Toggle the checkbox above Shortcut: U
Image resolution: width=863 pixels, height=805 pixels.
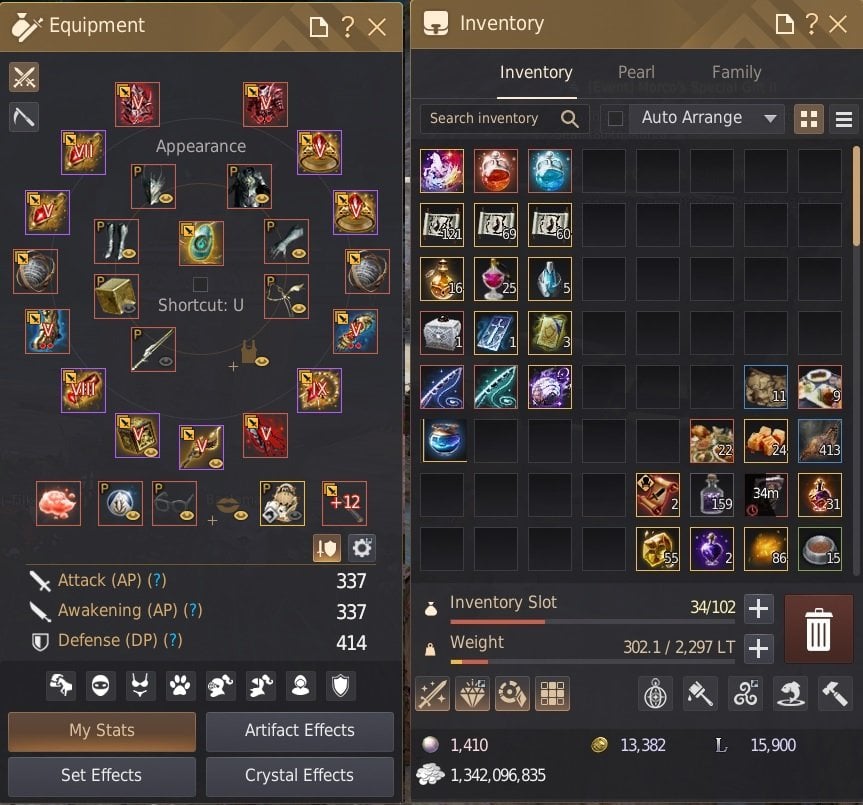[x=200, y=284]
